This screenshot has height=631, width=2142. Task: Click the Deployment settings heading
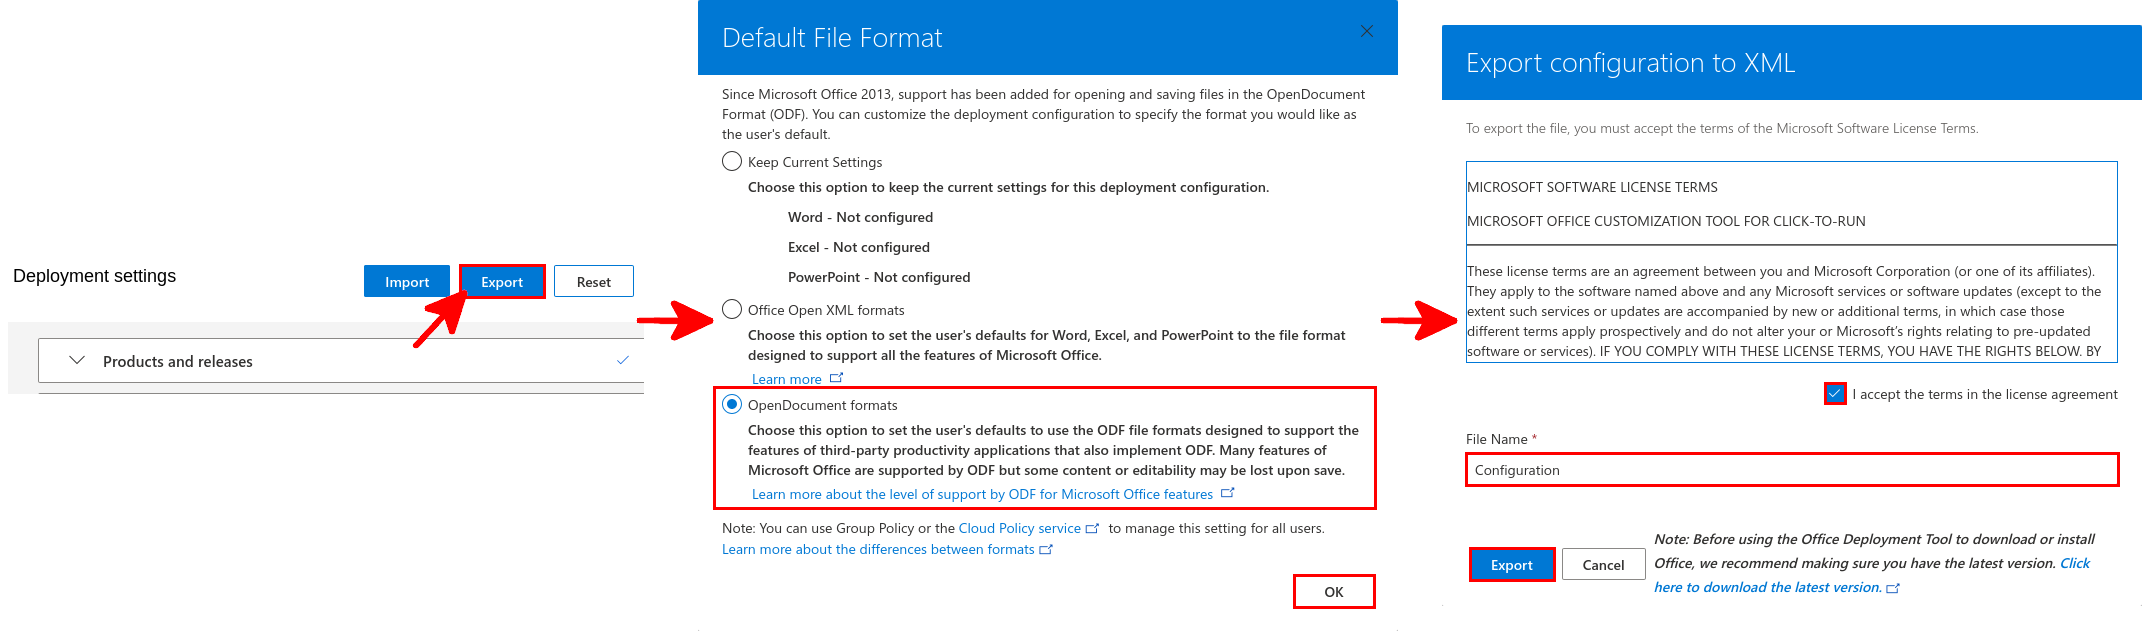pyautogui.click(x=95, y=276)
